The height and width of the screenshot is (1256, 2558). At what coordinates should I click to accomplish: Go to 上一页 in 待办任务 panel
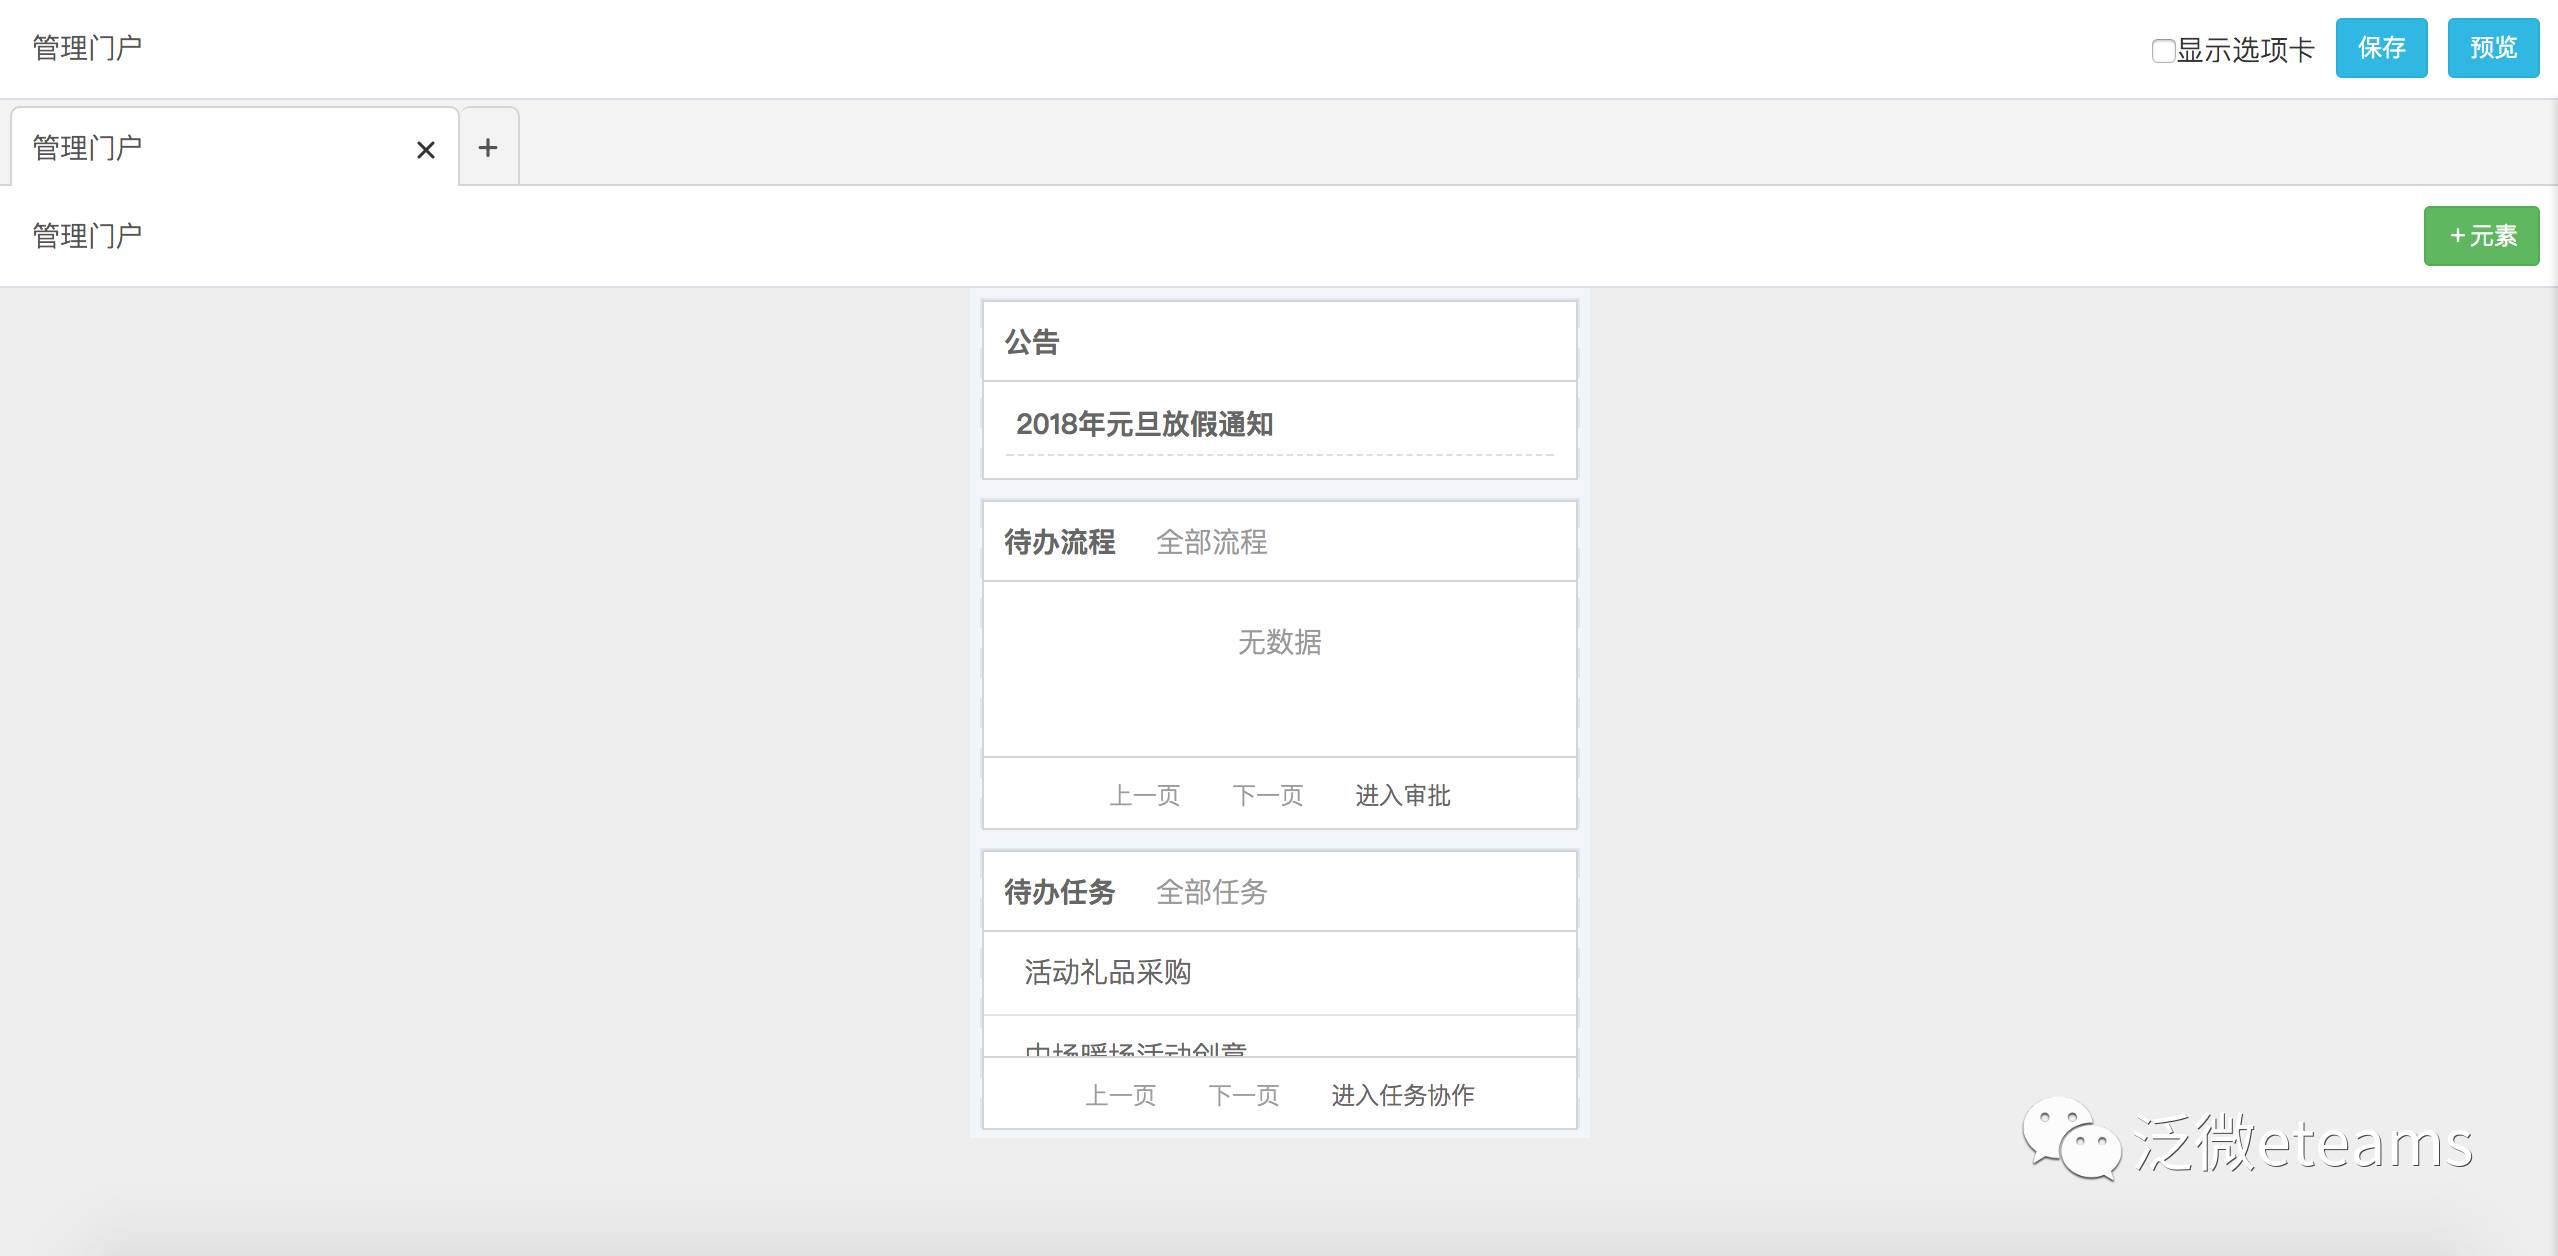[x=1120, y=1095]
